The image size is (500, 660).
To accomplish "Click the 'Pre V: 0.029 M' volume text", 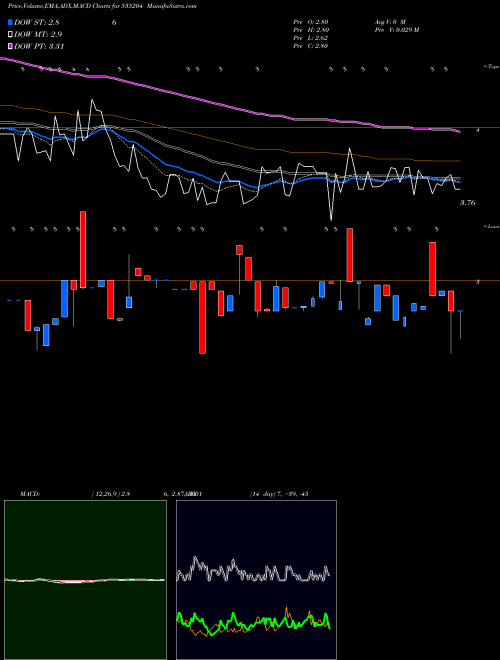I will 396,30.
